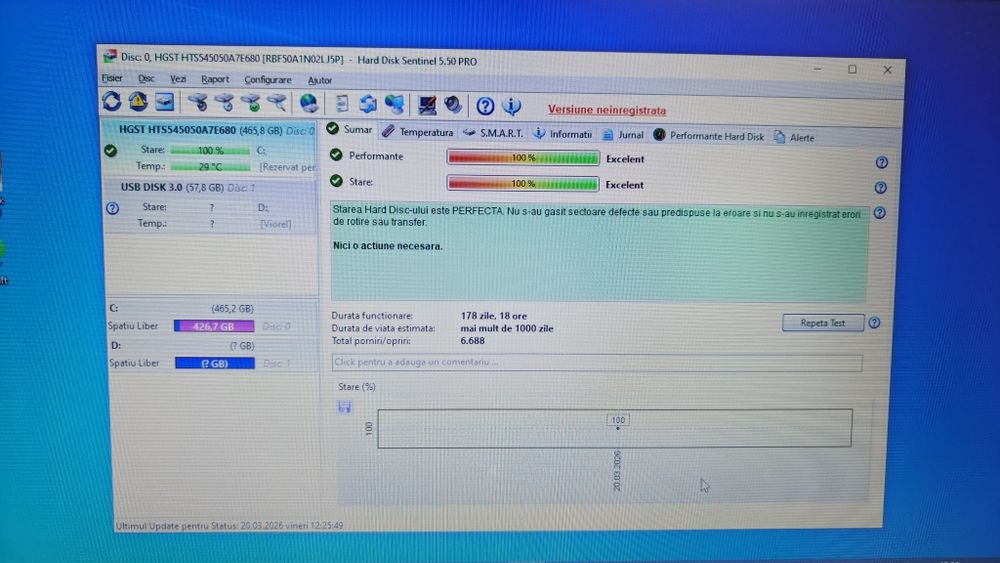Switch to the Temperatura tab
Viewport: 1000px width, 563px height.
(x=418, y=132)
